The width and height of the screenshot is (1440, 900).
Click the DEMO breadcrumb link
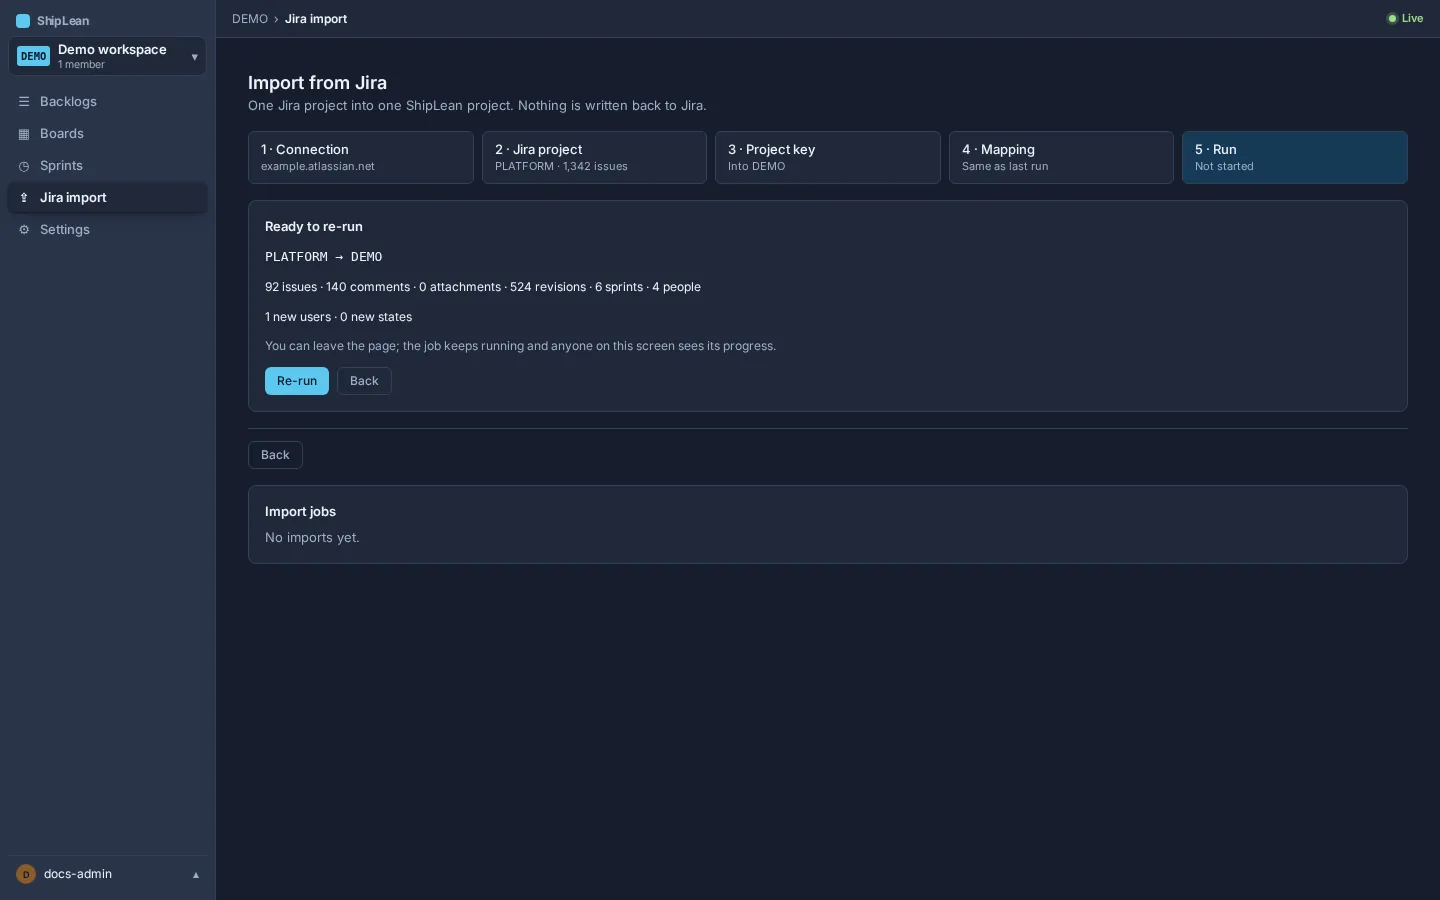point(250,19)
